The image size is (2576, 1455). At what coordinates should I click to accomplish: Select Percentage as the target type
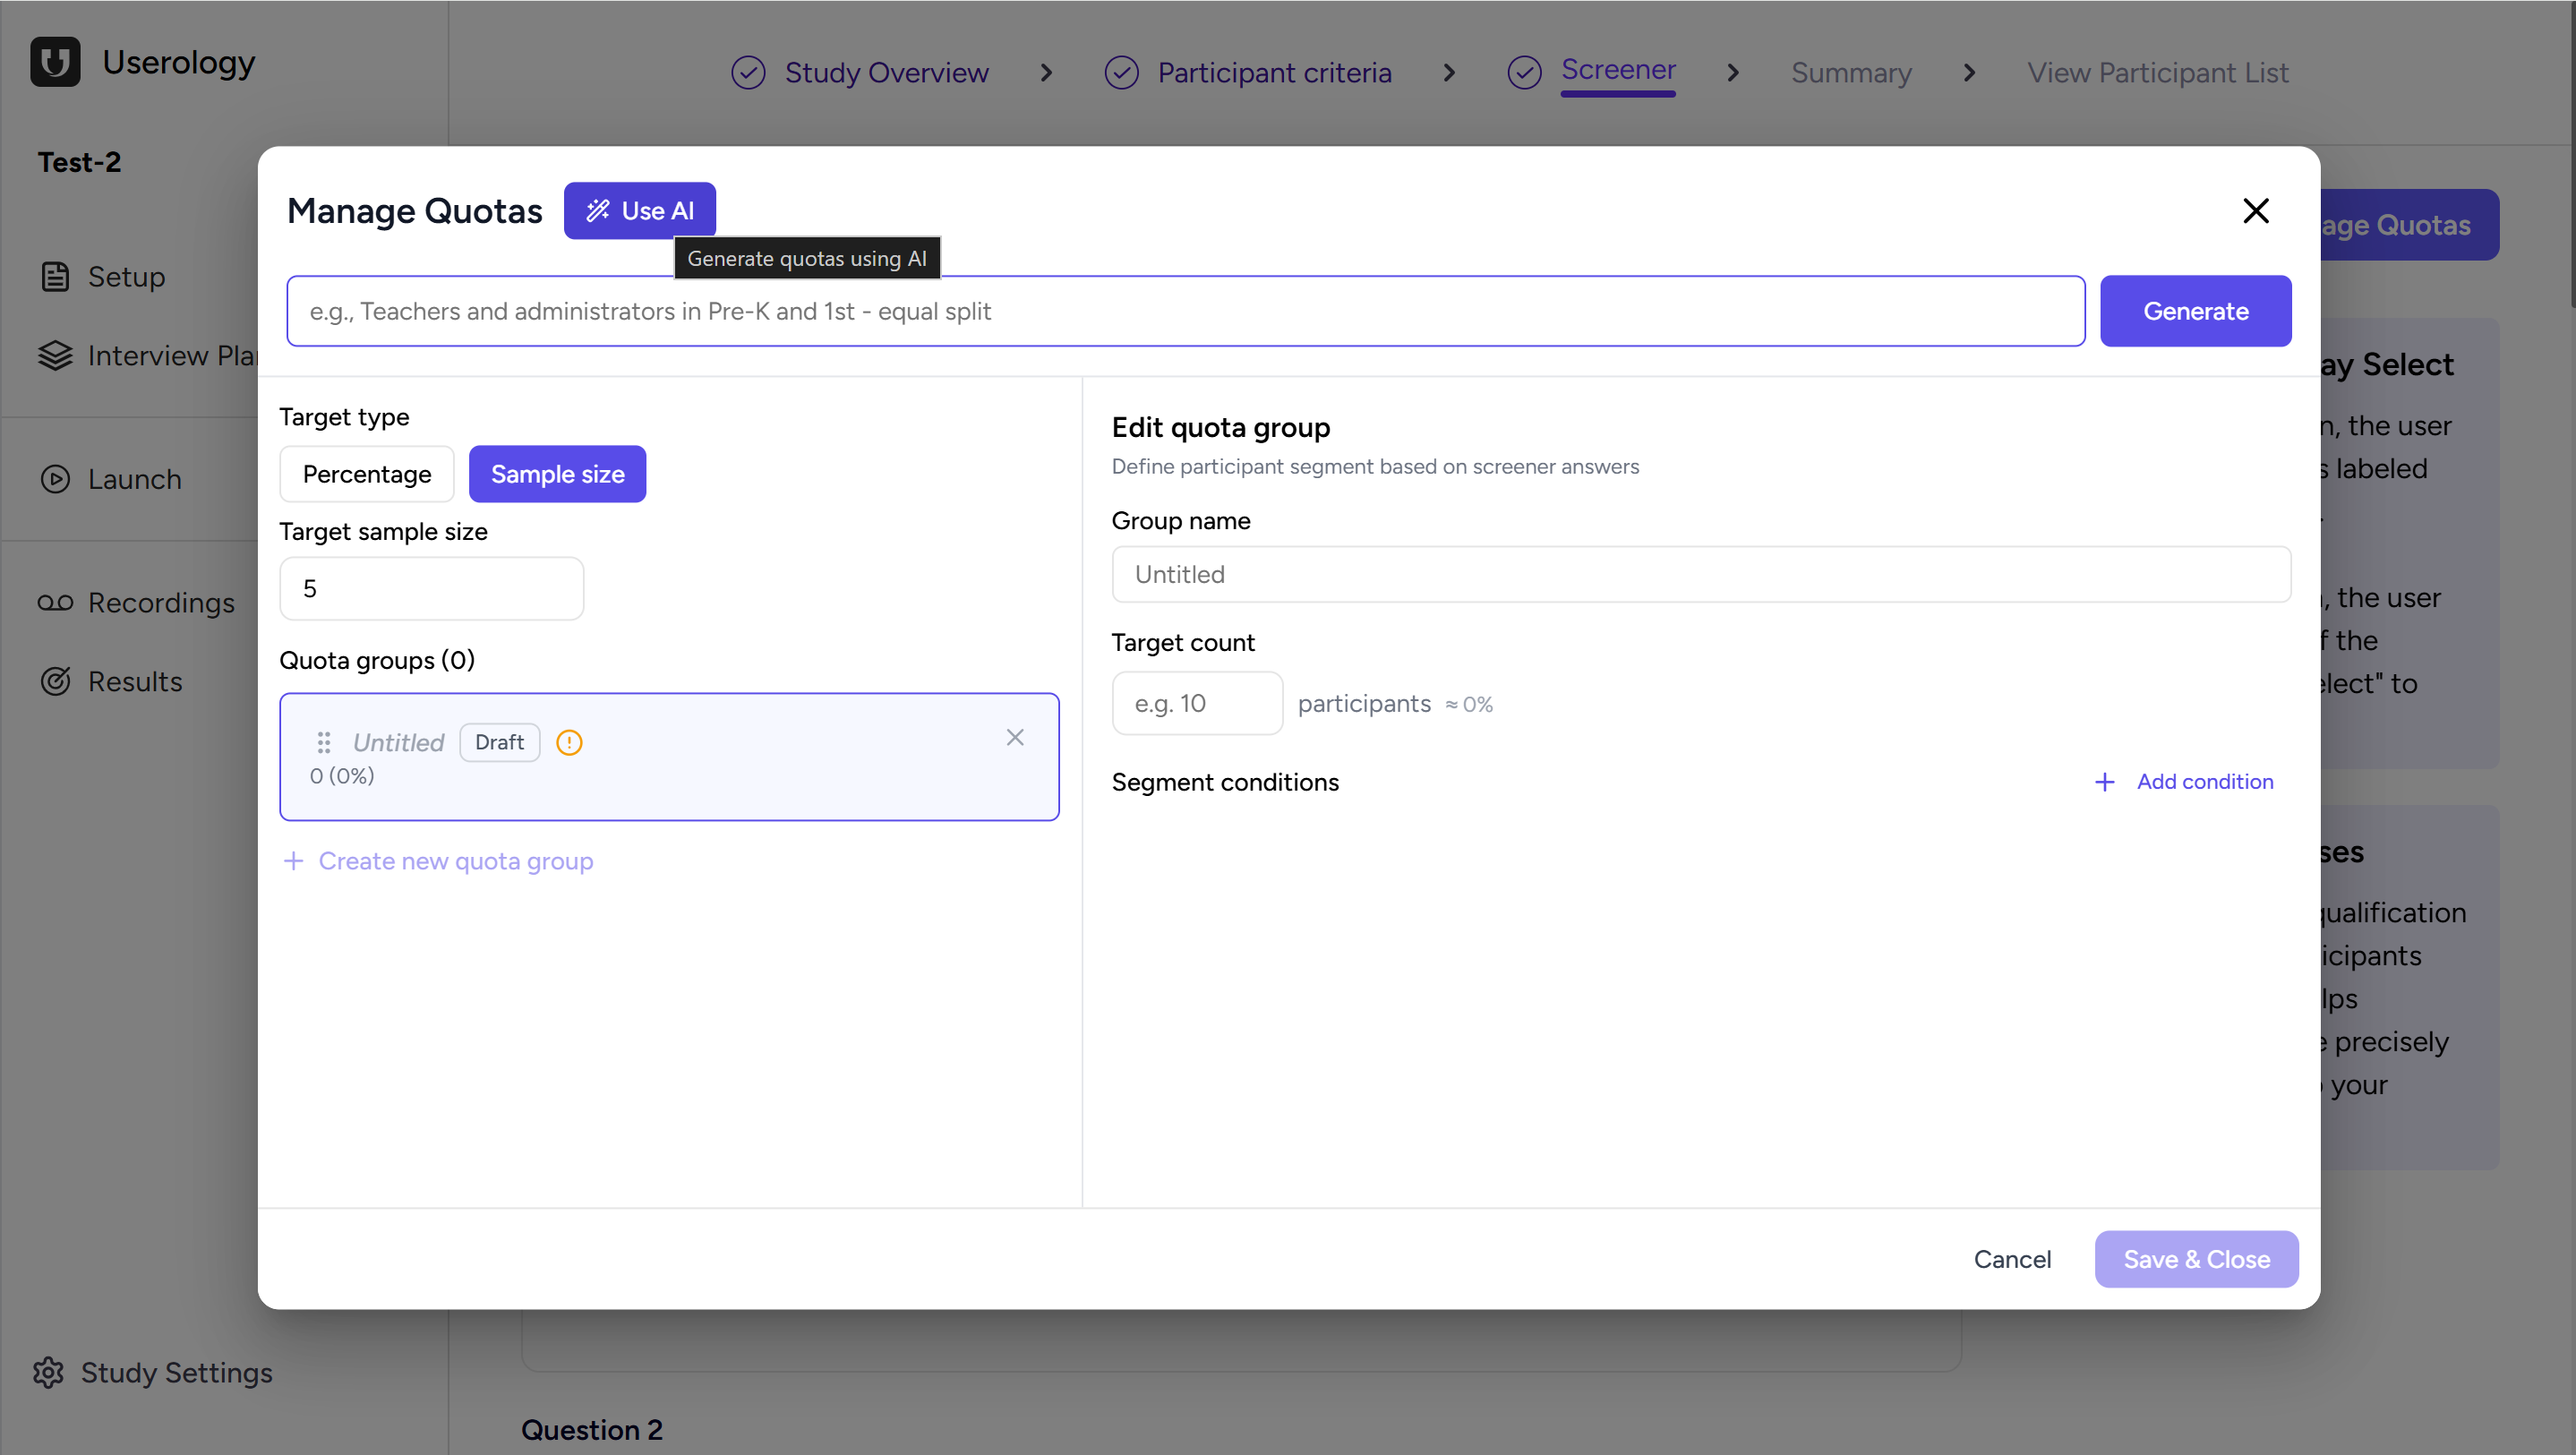tap(367, 474)
